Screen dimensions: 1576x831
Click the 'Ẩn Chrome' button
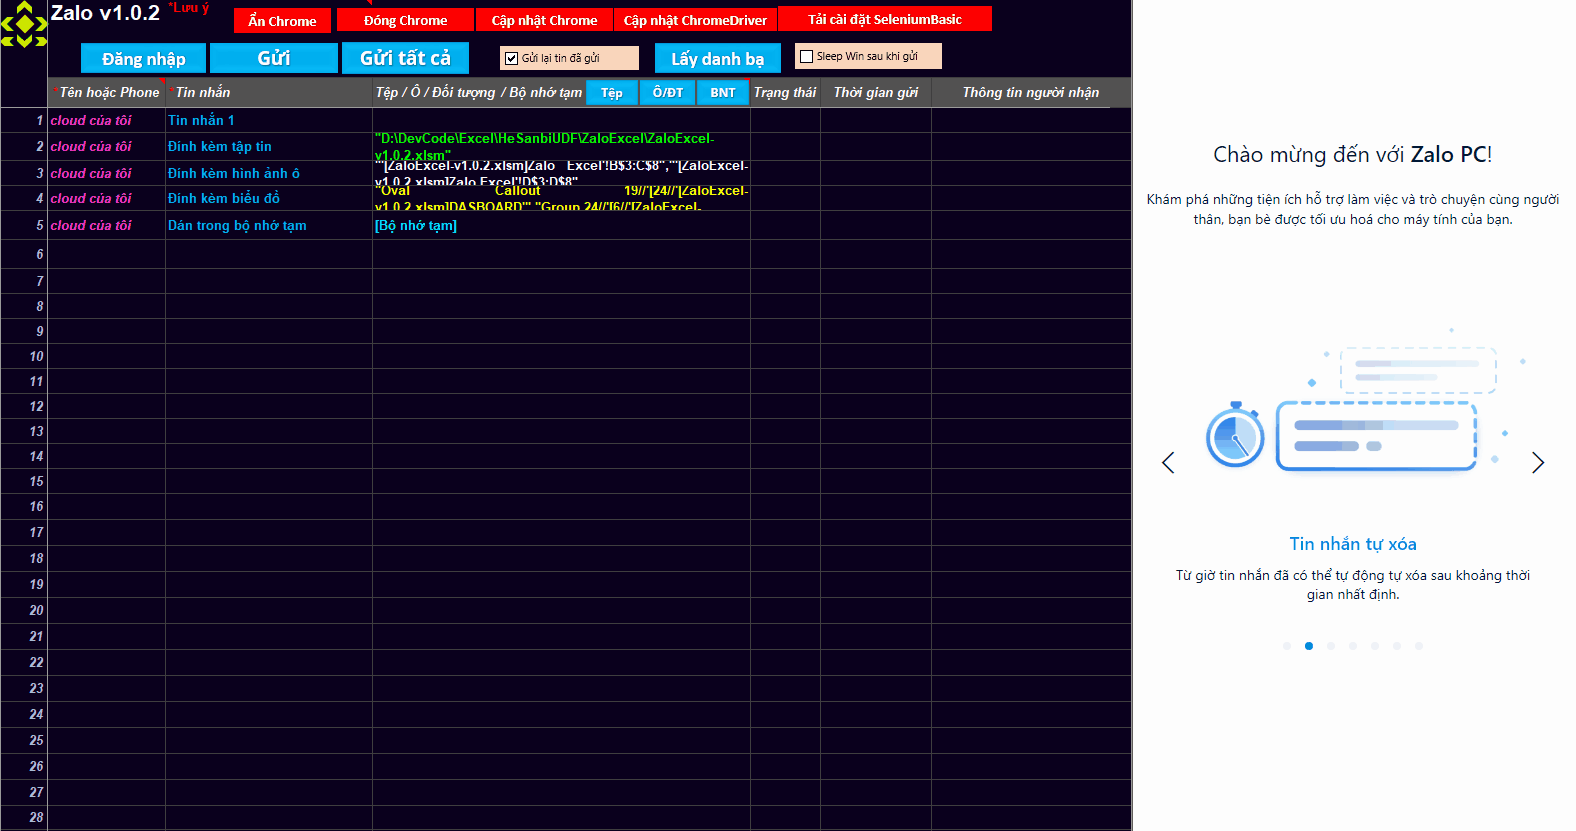(x=282, y=21)
